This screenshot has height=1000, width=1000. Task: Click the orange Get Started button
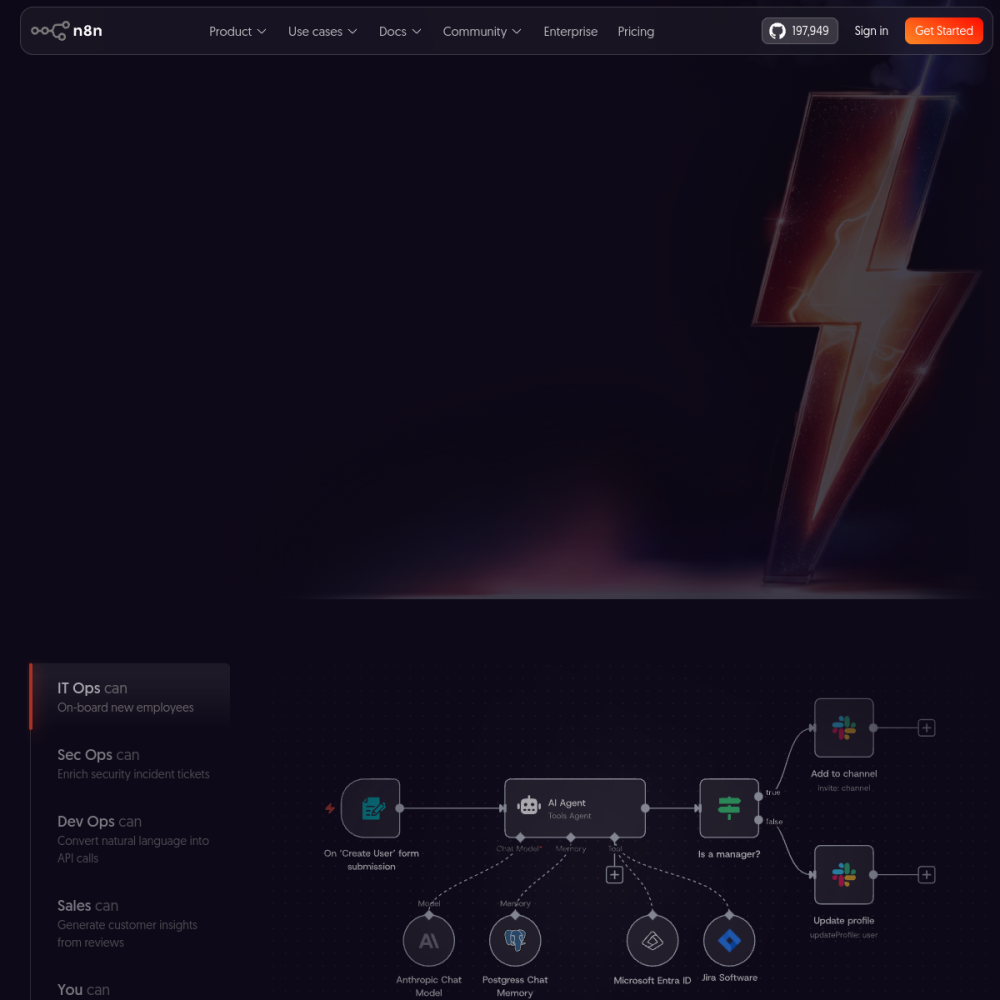[x=944, y=31]
